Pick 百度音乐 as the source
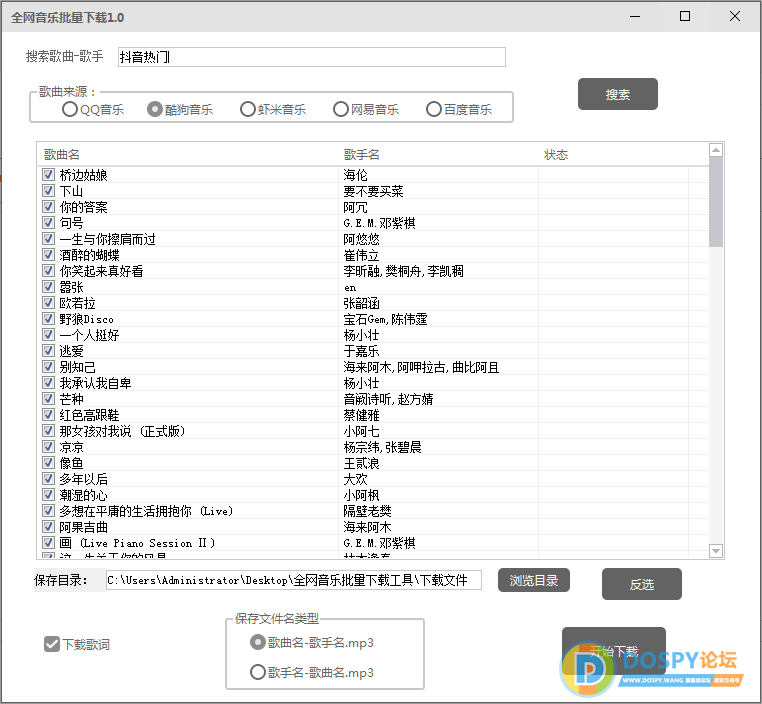 click(433, 109)
